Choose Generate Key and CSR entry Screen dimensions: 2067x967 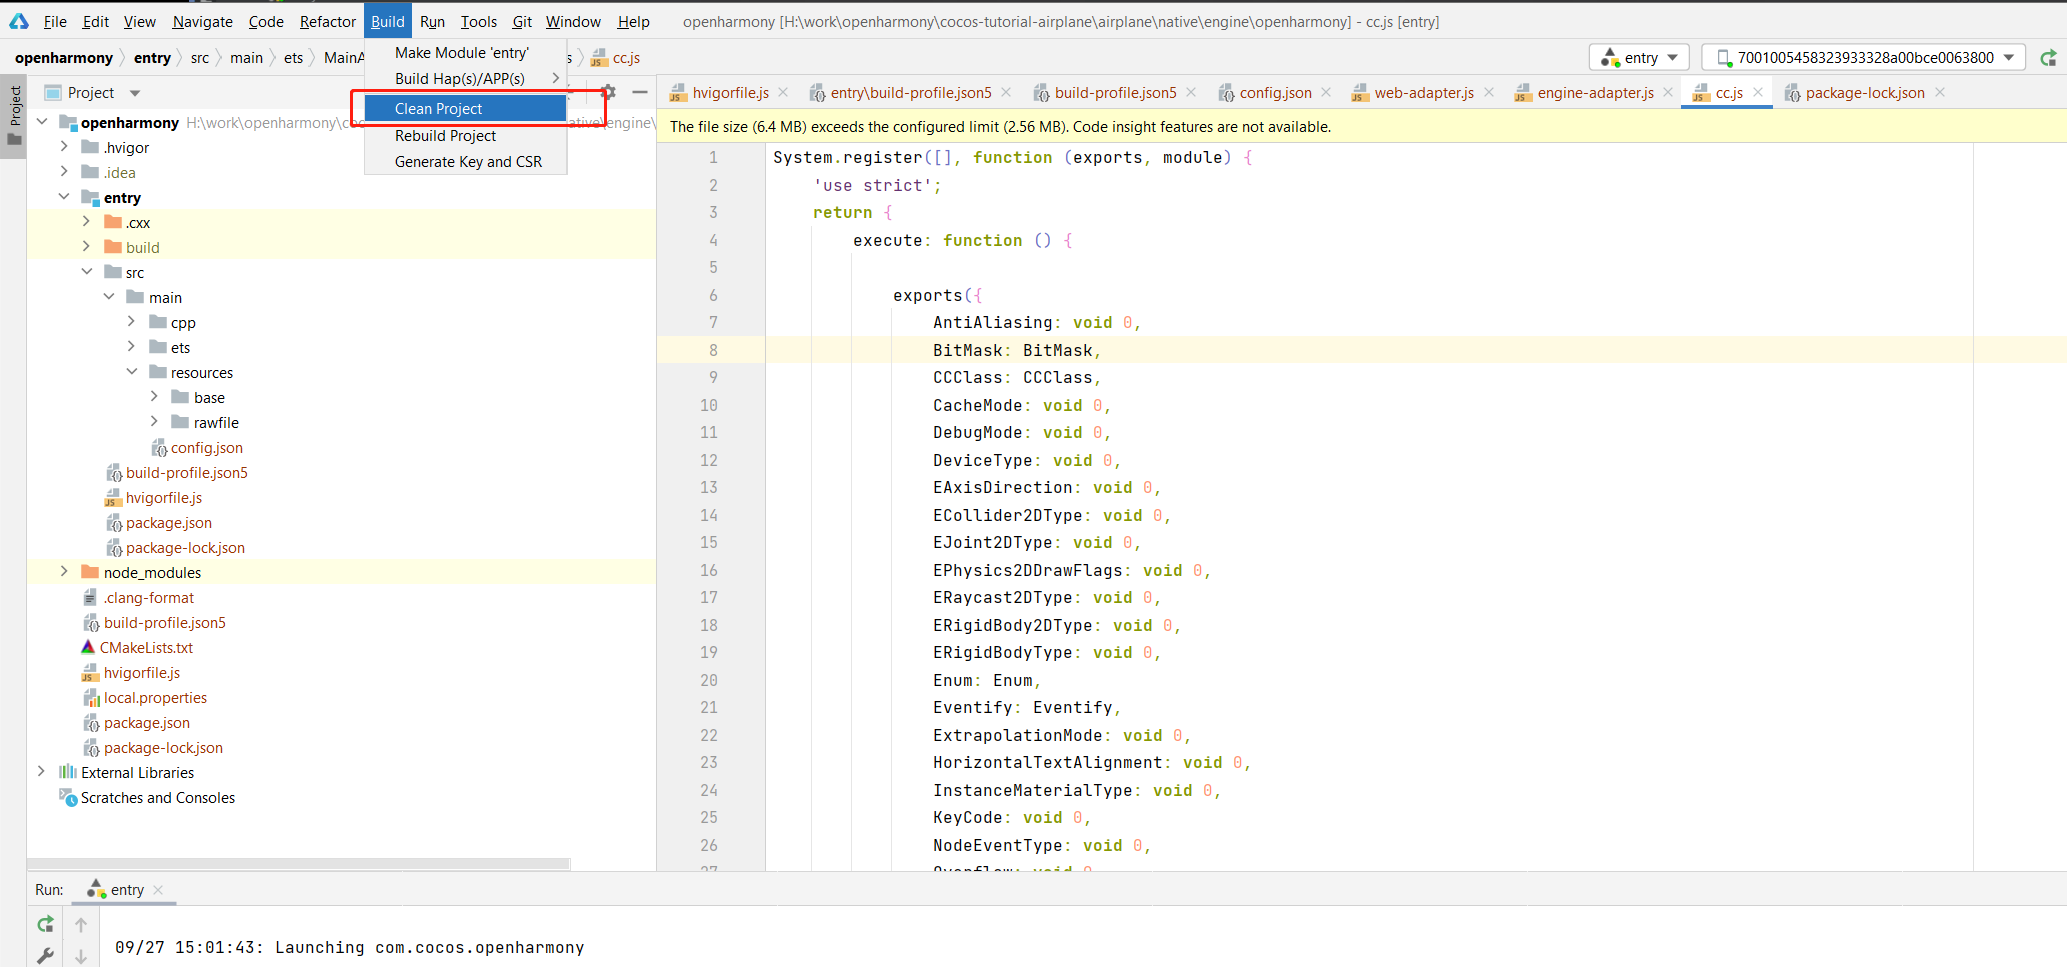466,161
